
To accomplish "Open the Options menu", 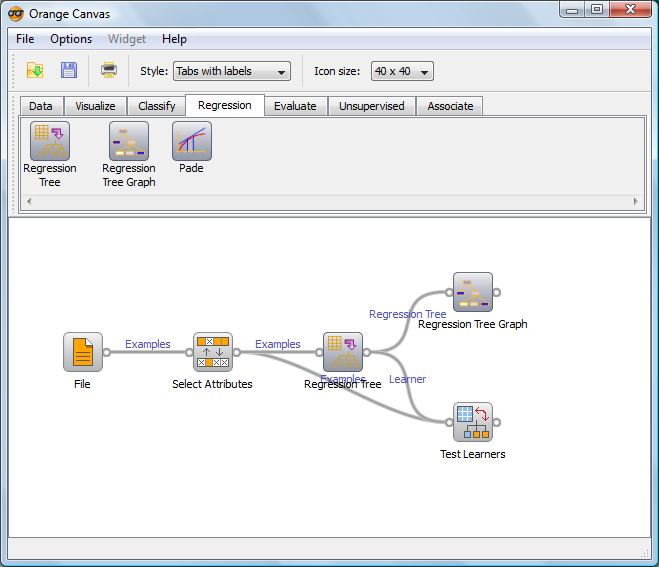I will (71, 39).
